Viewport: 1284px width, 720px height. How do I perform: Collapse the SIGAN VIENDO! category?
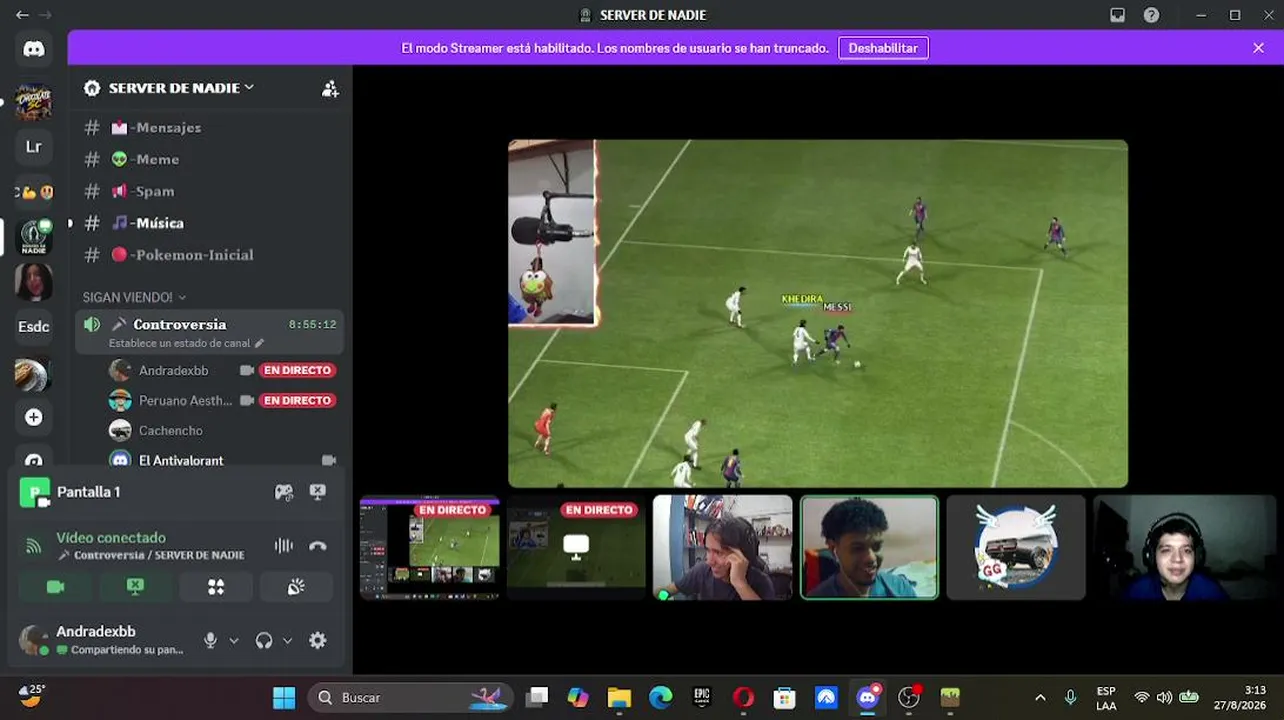coord(134,298)
